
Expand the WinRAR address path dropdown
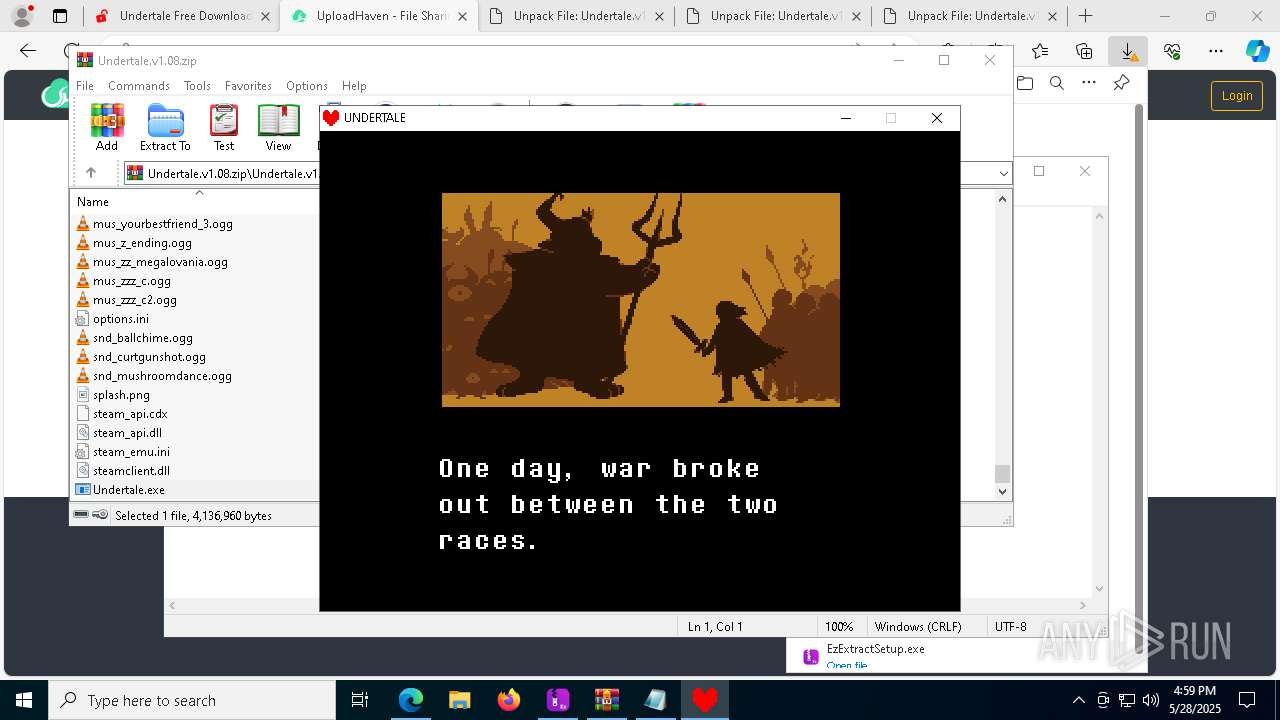[x=1003, y=174]
